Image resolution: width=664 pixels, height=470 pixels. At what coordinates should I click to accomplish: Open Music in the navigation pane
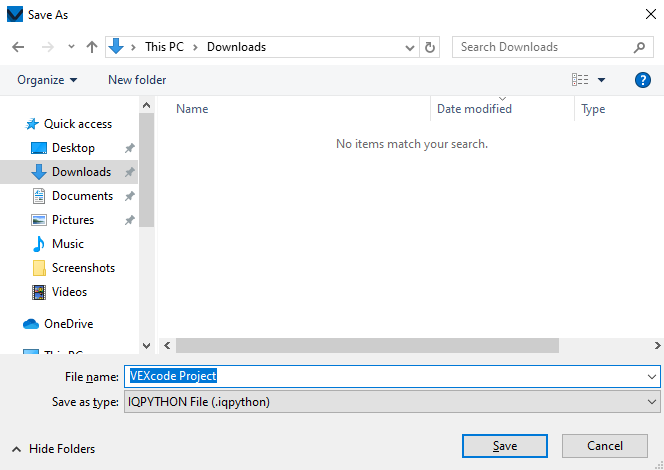tap(58, 244)
